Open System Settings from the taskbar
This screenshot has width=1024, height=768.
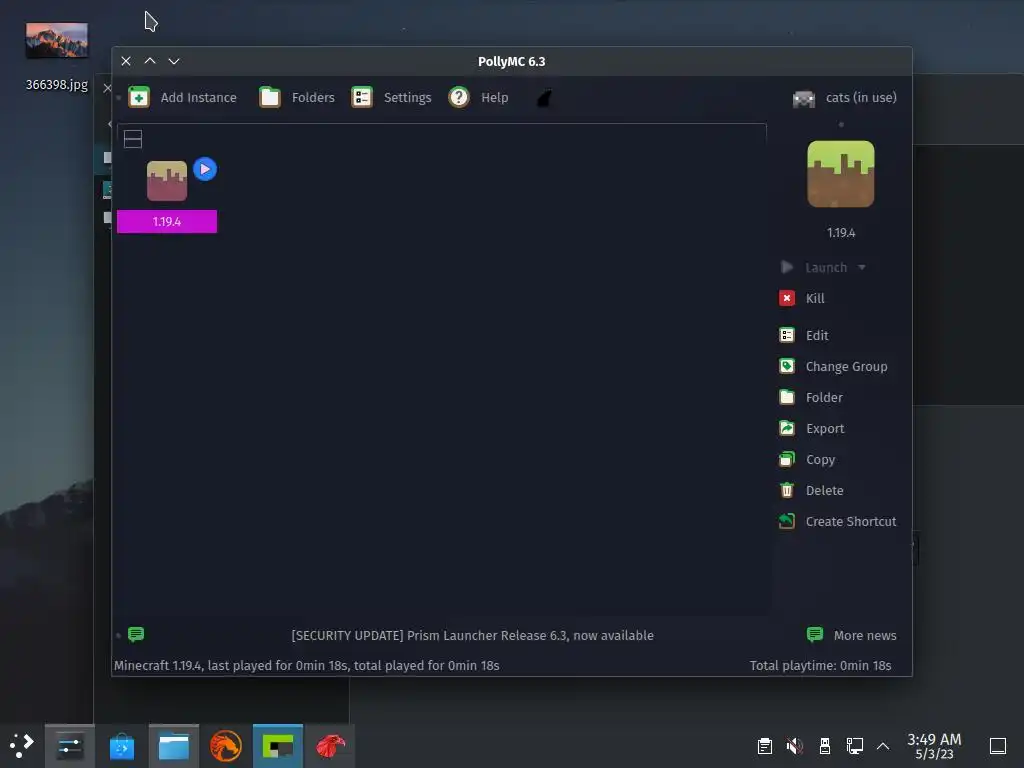pyautogui.click(x=69, y=746)
